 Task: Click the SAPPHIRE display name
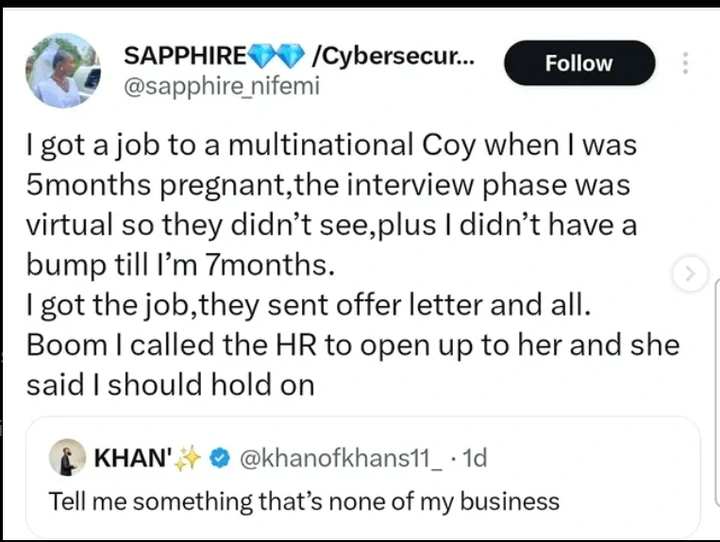[x=184, y=57]
